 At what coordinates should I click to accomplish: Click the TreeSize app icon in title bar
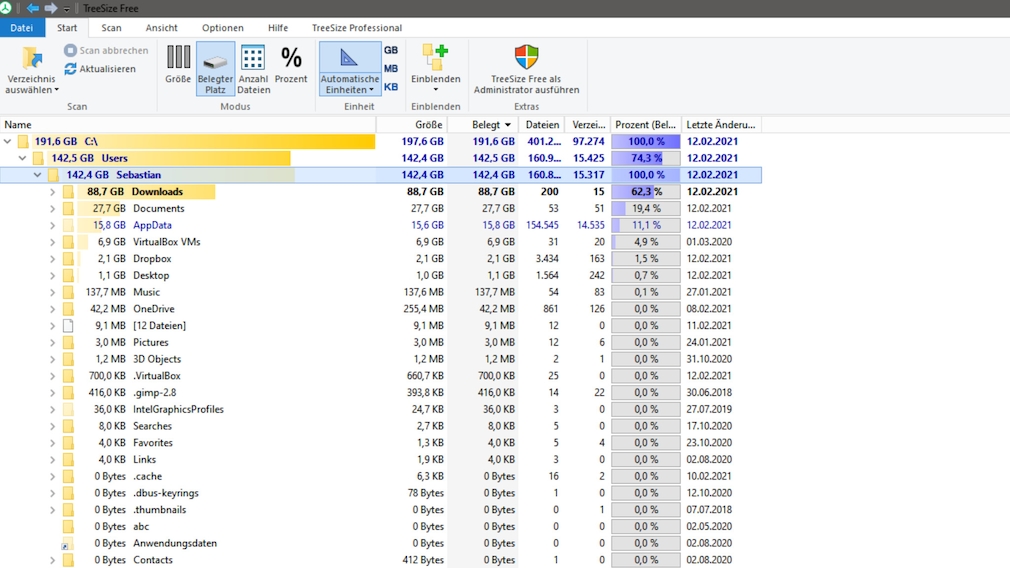tap(6, 8)
